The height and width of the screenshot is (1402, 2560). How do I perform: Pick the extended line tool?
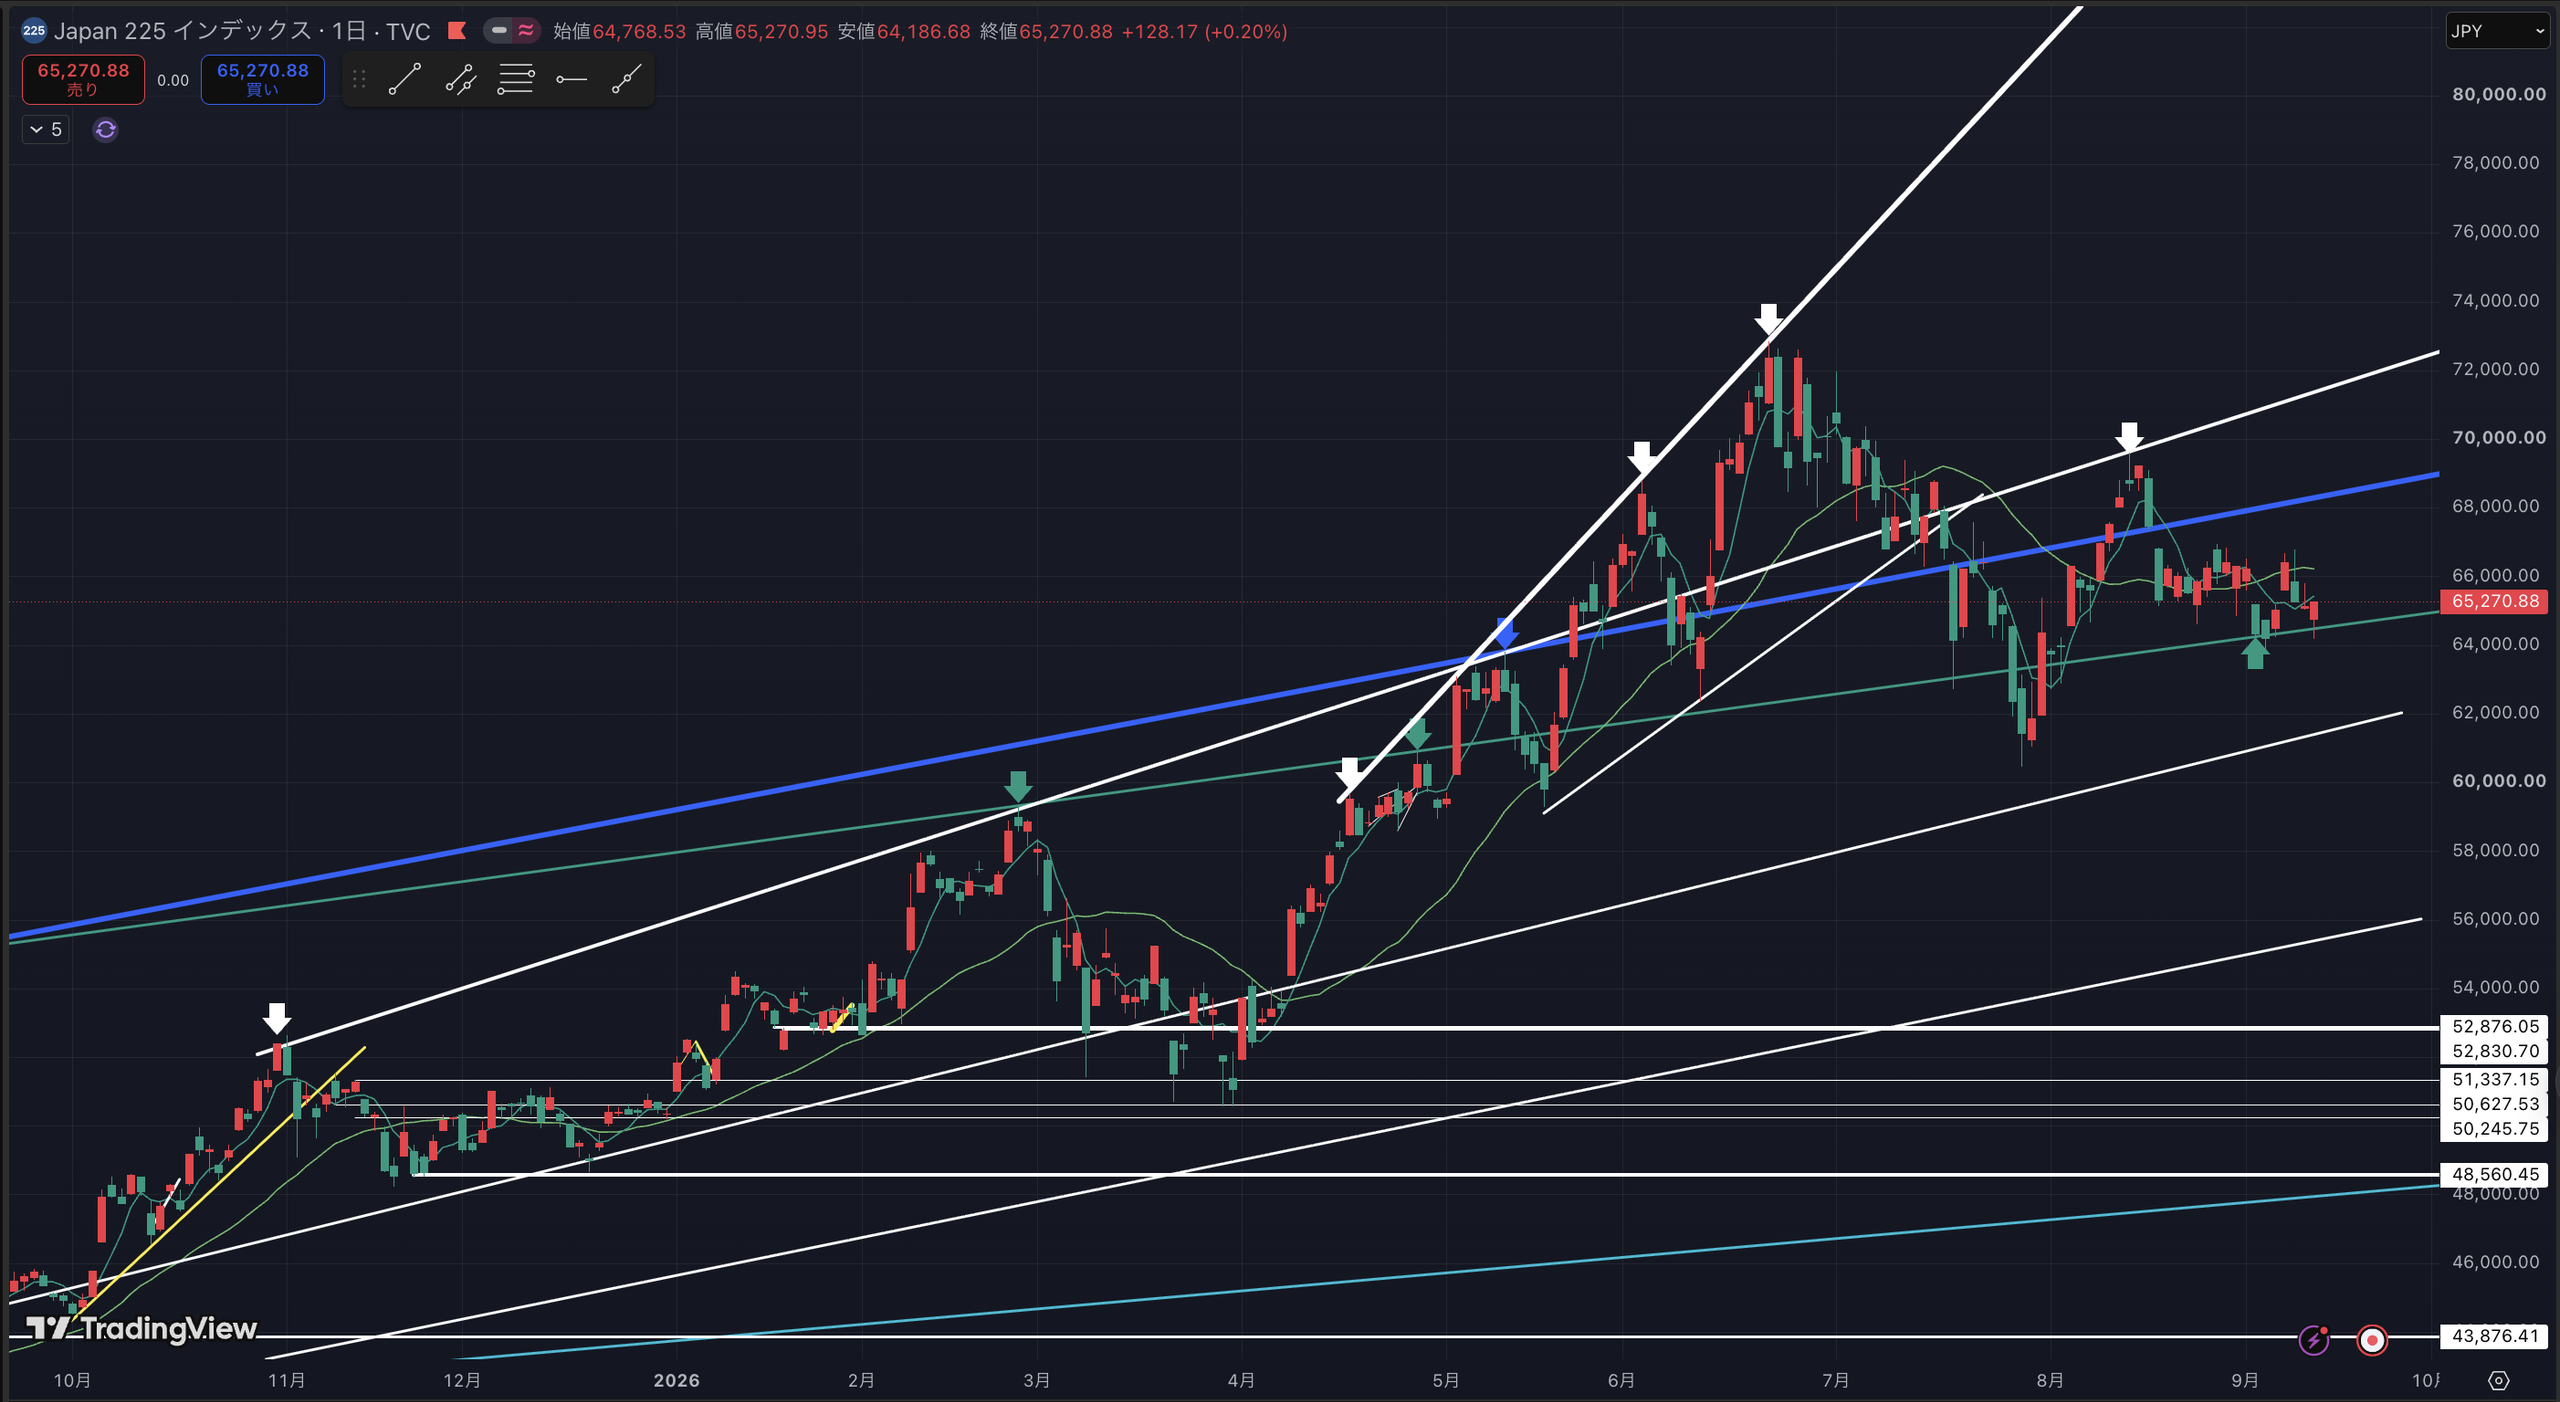point(626,79)
